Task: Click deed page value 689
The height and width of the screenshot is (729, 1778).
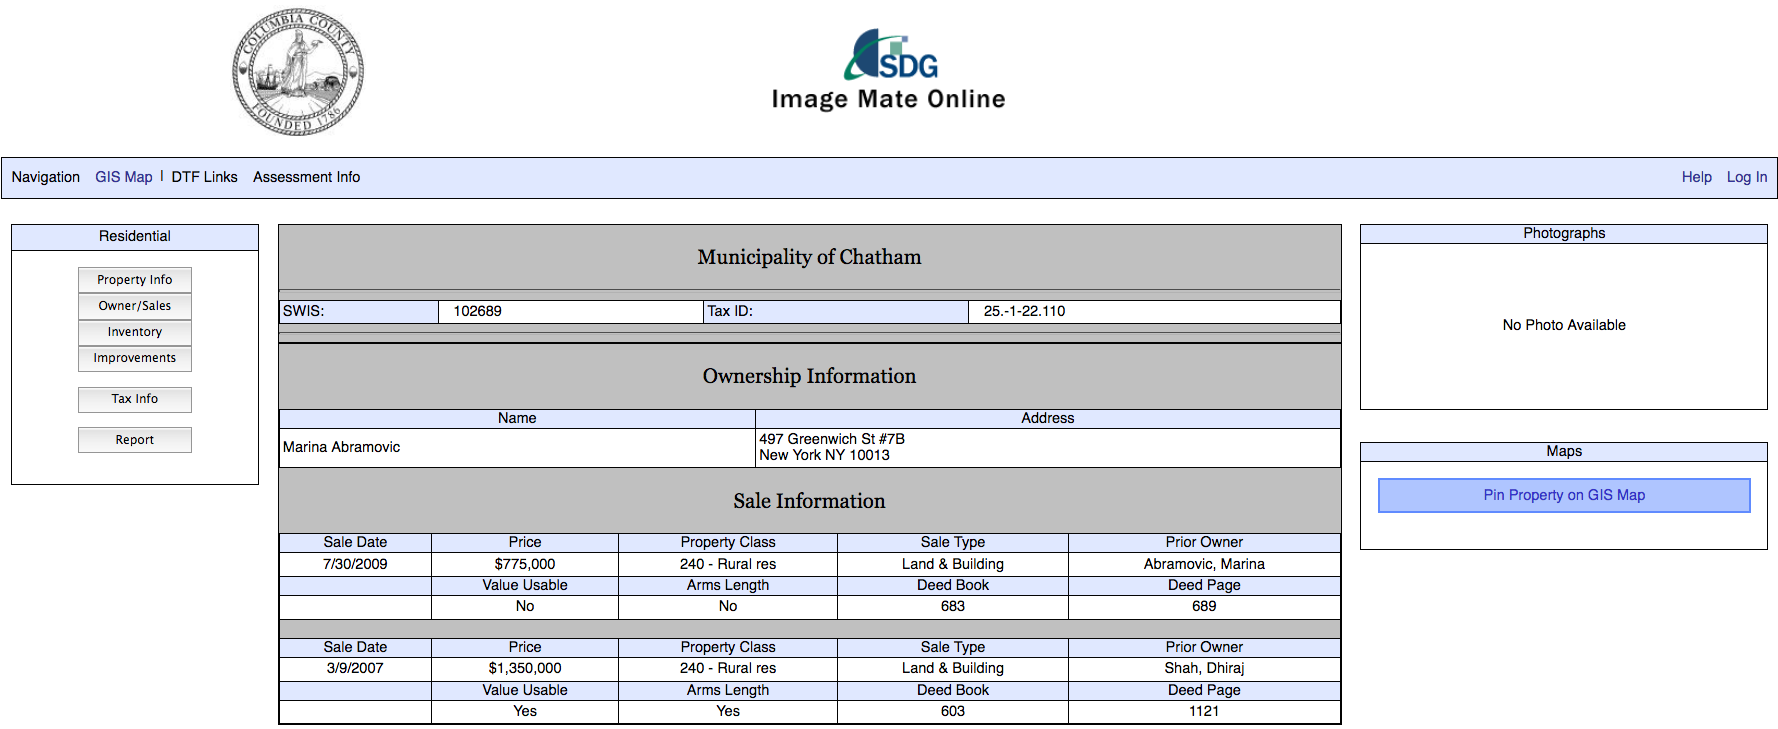Action: coord(1204,606)
